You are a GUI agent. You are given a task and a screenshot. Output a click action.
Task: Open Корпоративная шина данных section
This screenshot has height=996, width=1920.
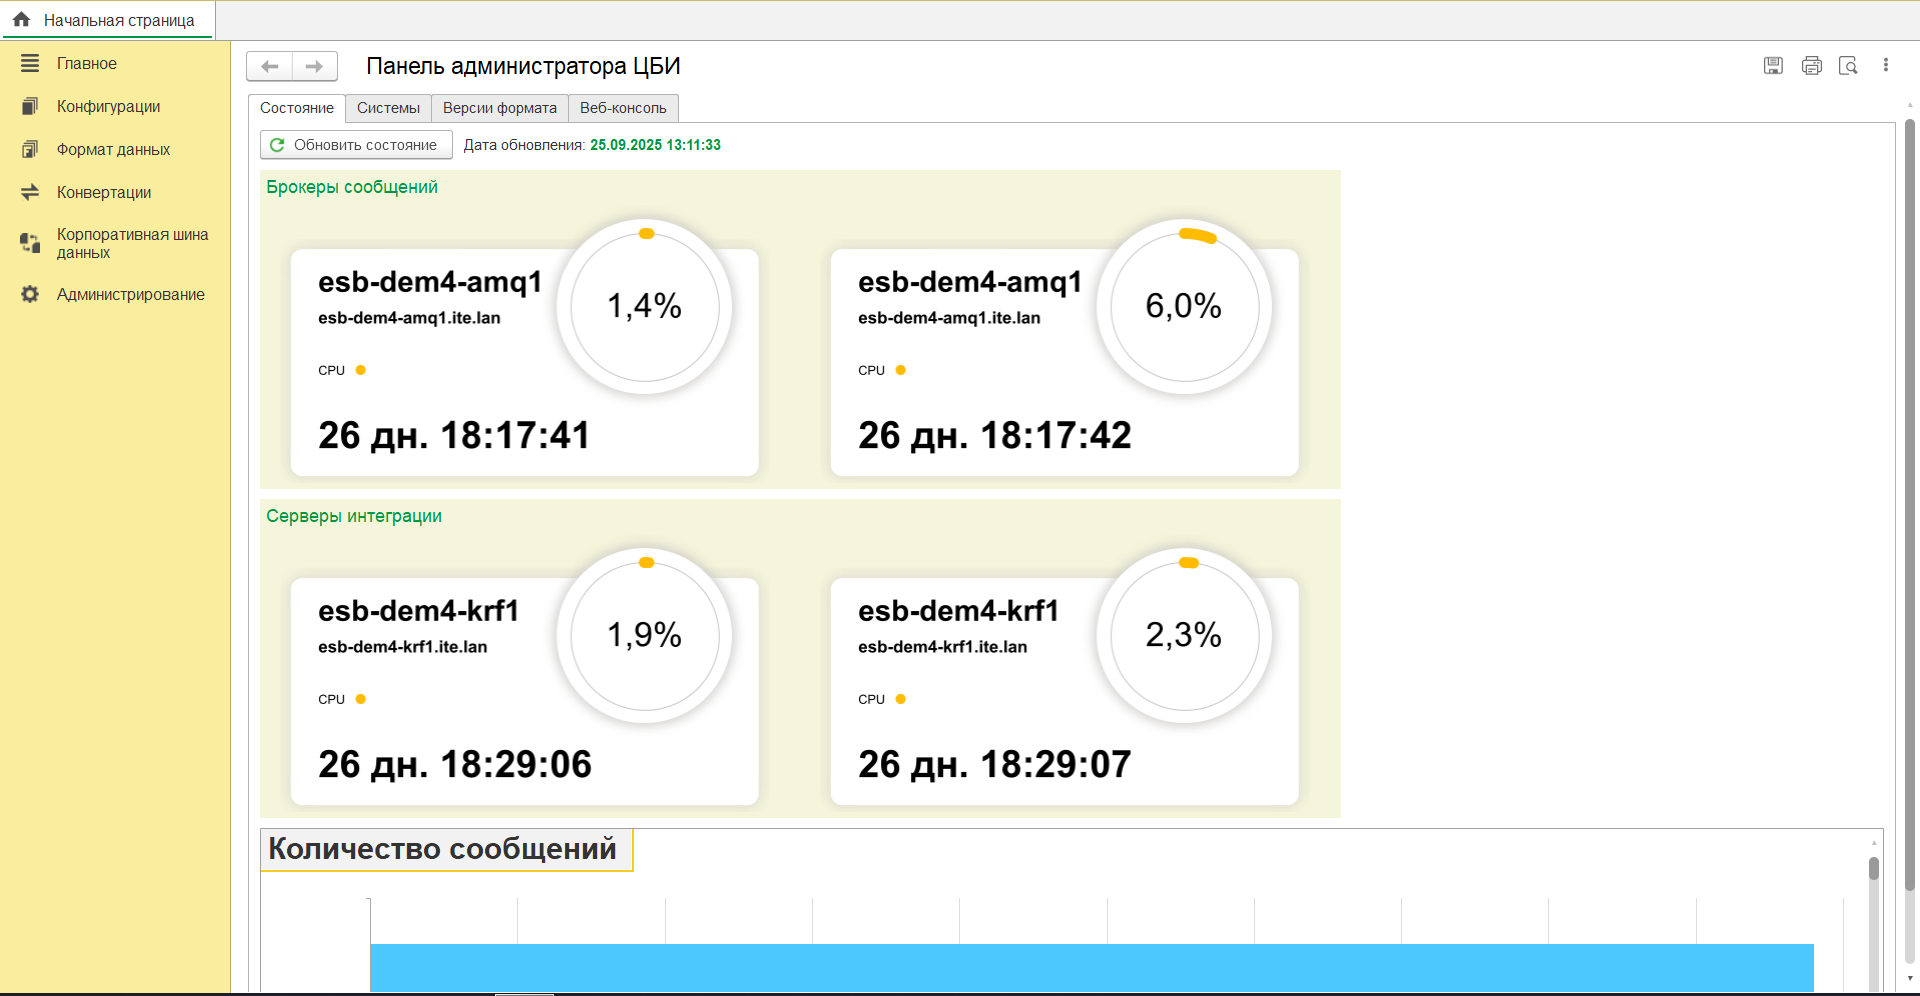click(132, 243)
